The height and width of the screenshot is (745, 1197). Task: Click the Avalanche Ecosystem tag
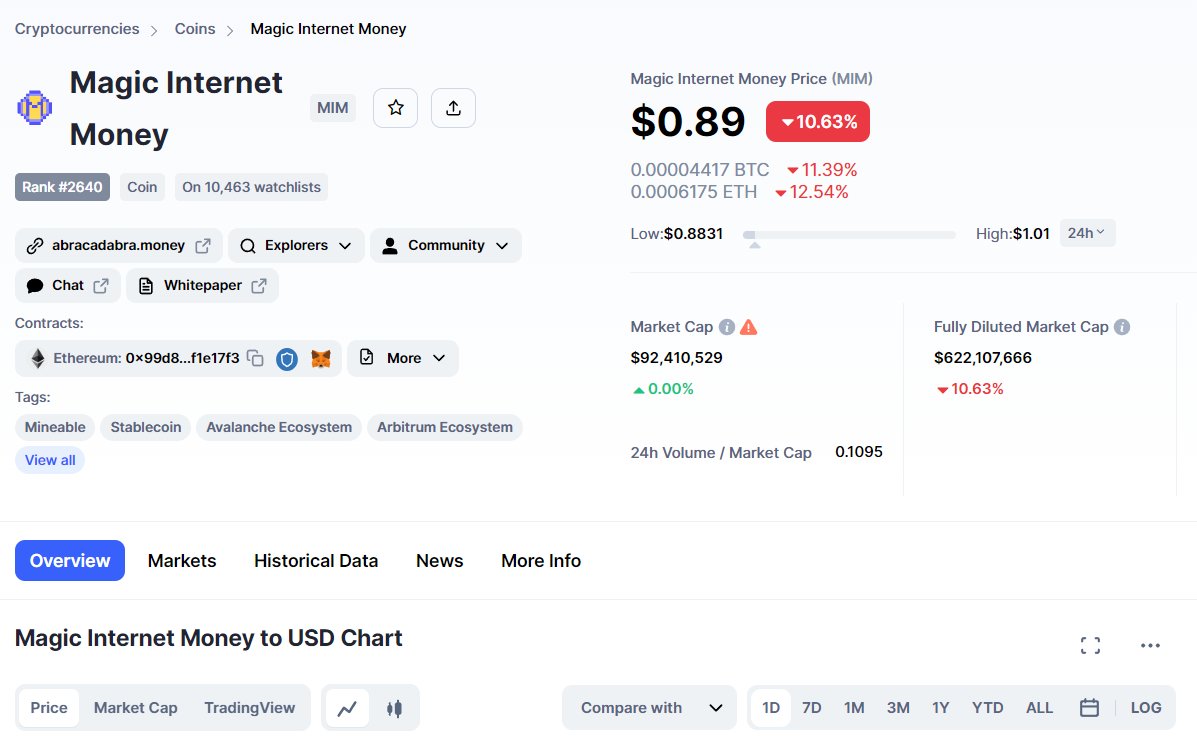[279, 427]
